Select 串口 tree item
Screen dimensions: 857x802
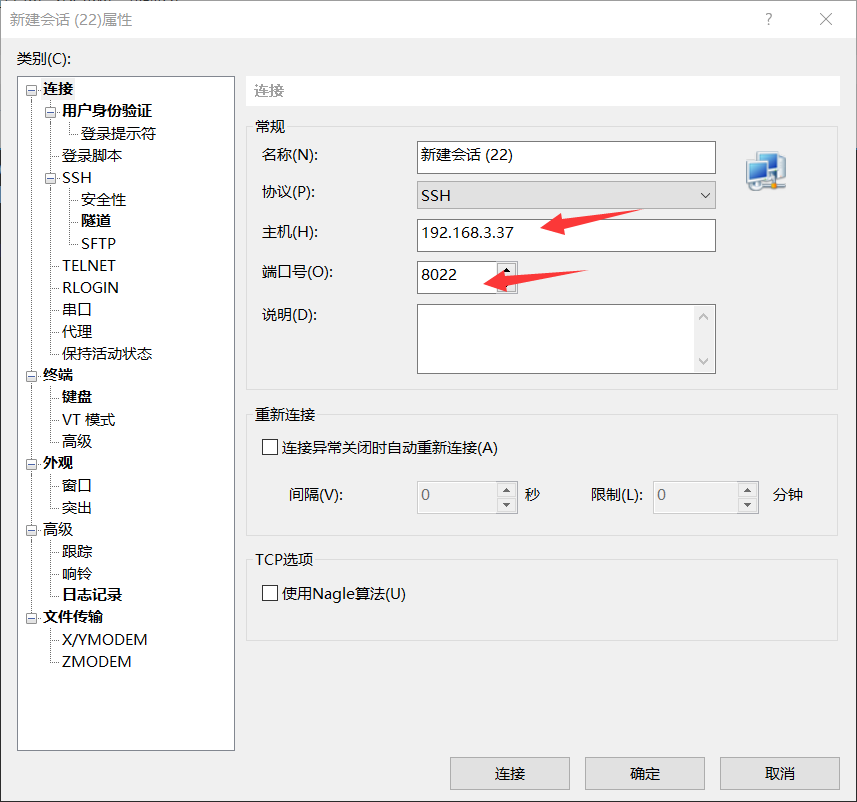pyautogui.click(x=77, y=309)
